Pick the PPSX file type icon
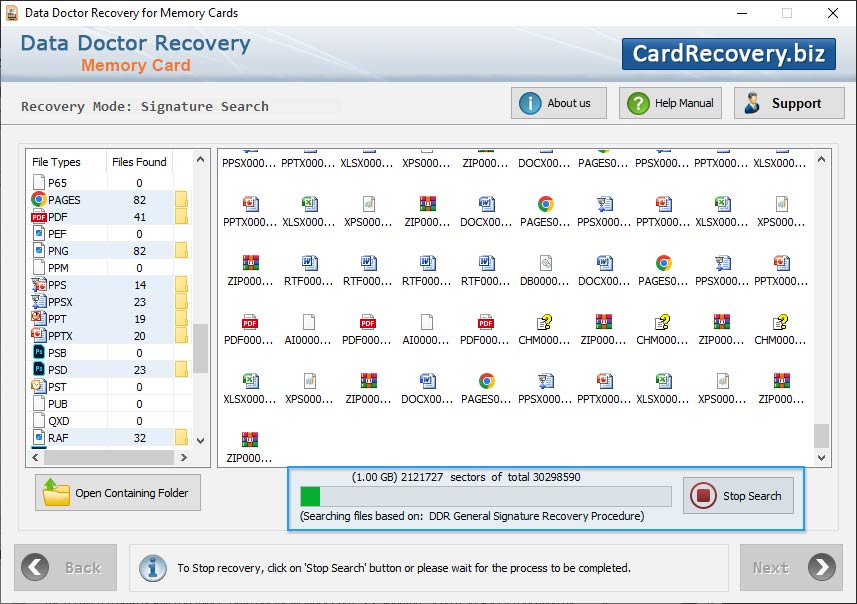This screenshot has width=857, height=604. click(x=39, y=302)
